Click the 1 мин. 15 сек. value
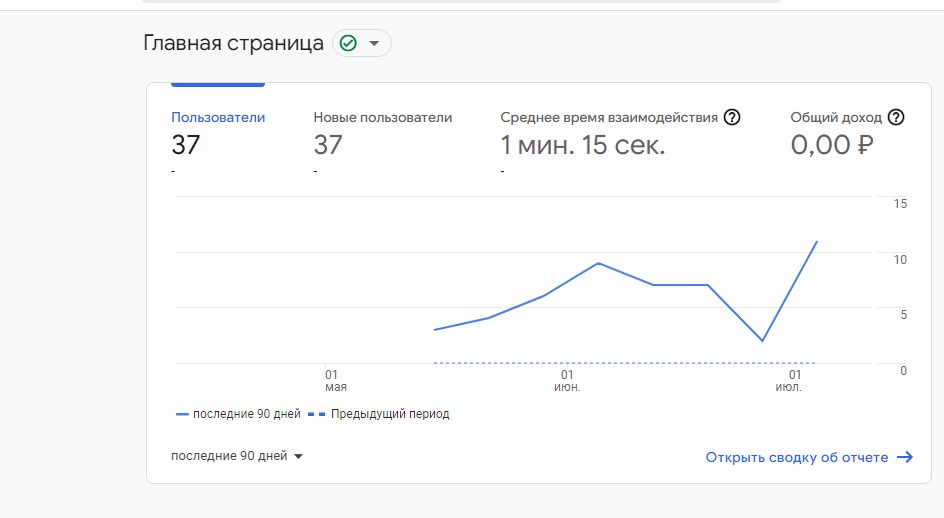This screenshot has width=944, height=518. click(x=583, y=145)
